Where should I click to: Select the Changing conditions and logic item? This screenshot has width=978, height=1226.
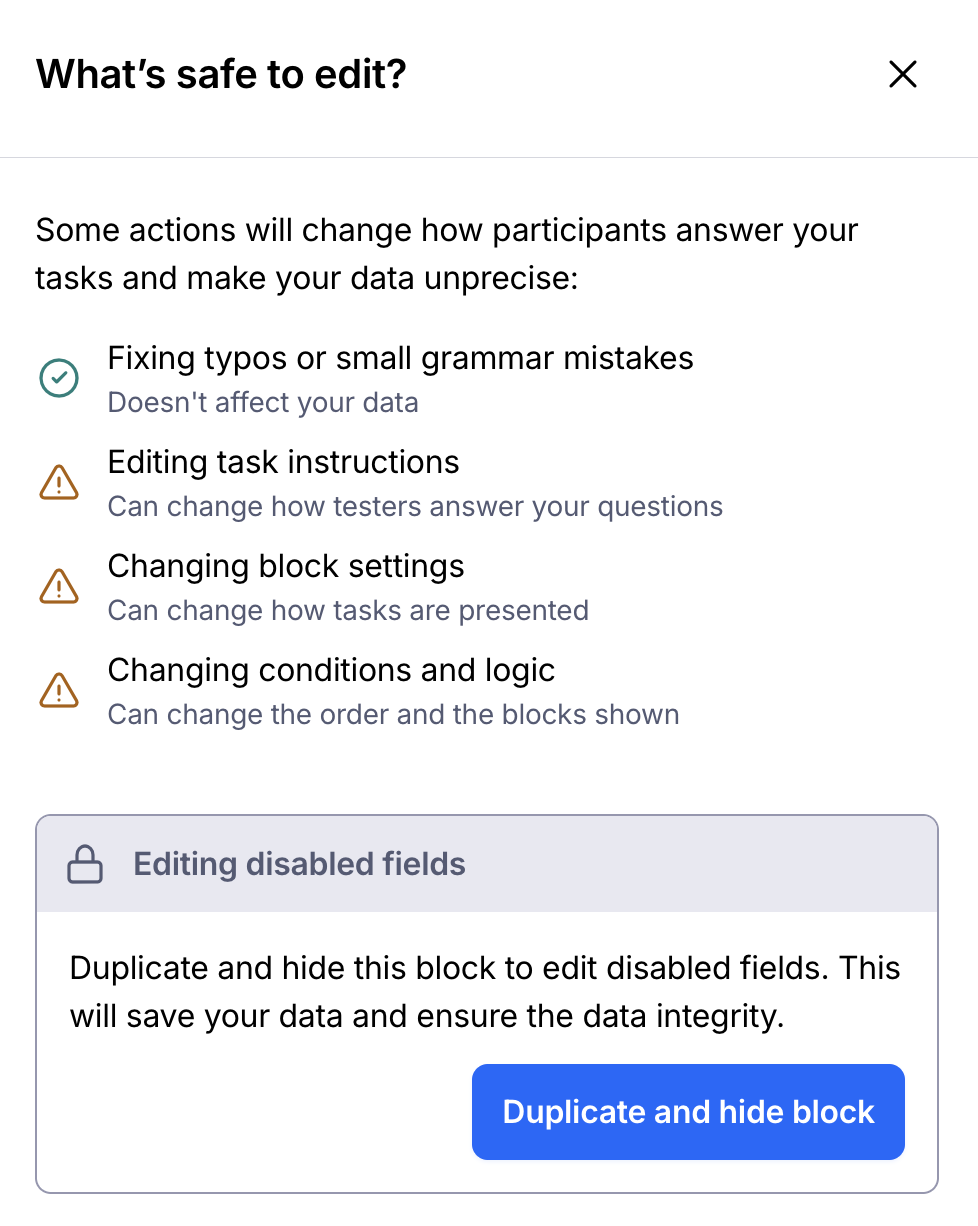(x=331, y=670)
